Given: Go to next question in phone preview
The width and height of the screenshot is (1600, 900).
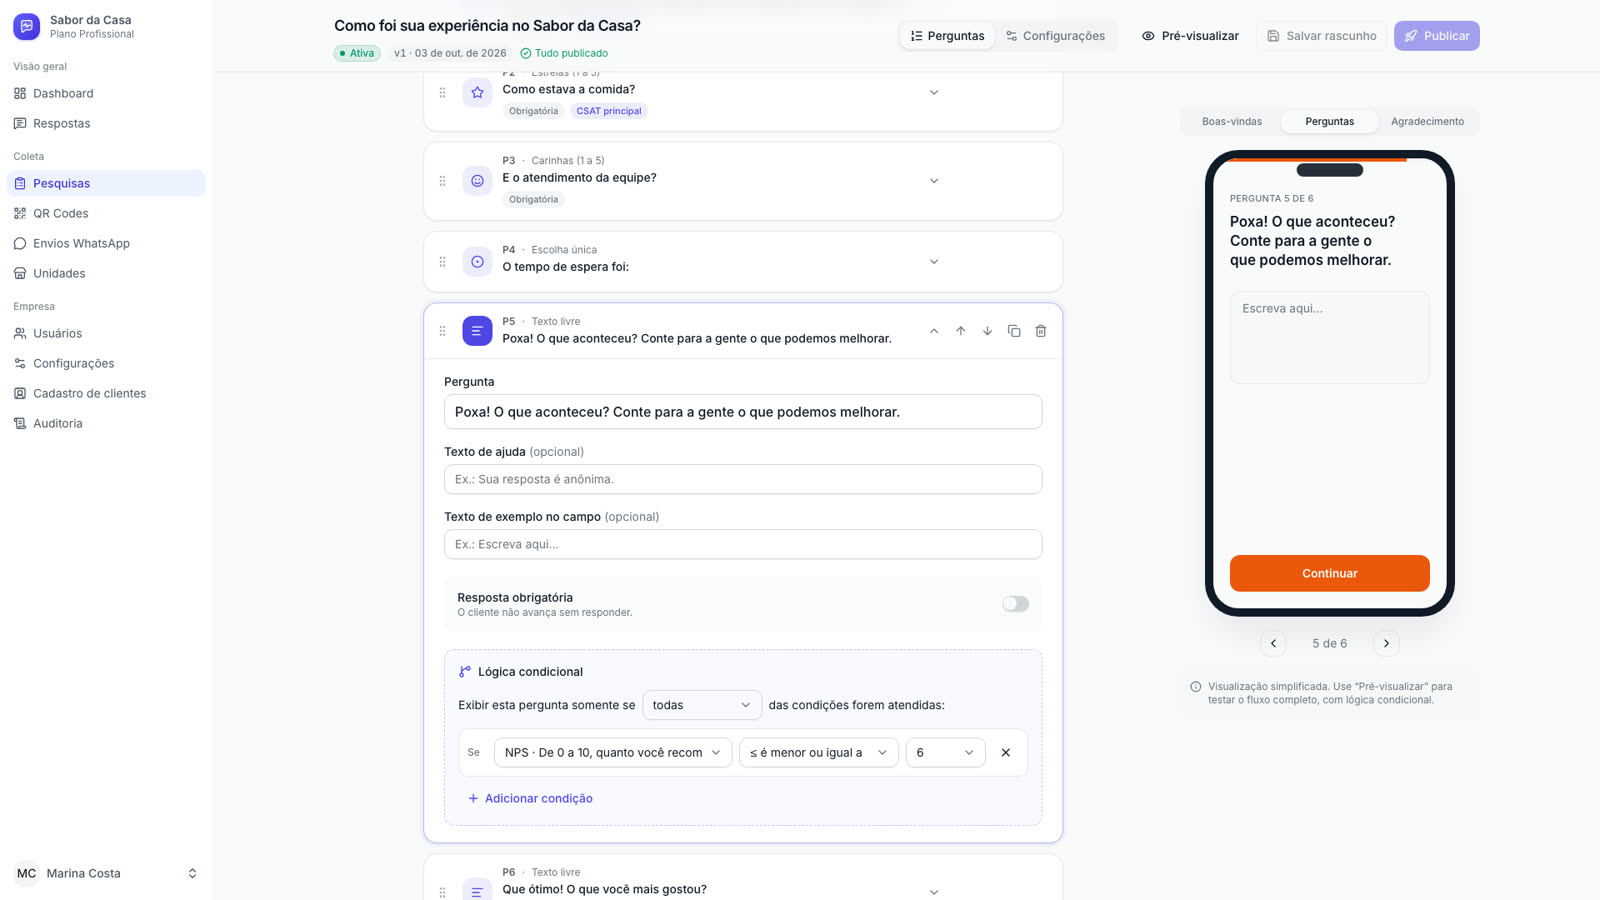Looking at the screenshot, I should point(1386,643).
